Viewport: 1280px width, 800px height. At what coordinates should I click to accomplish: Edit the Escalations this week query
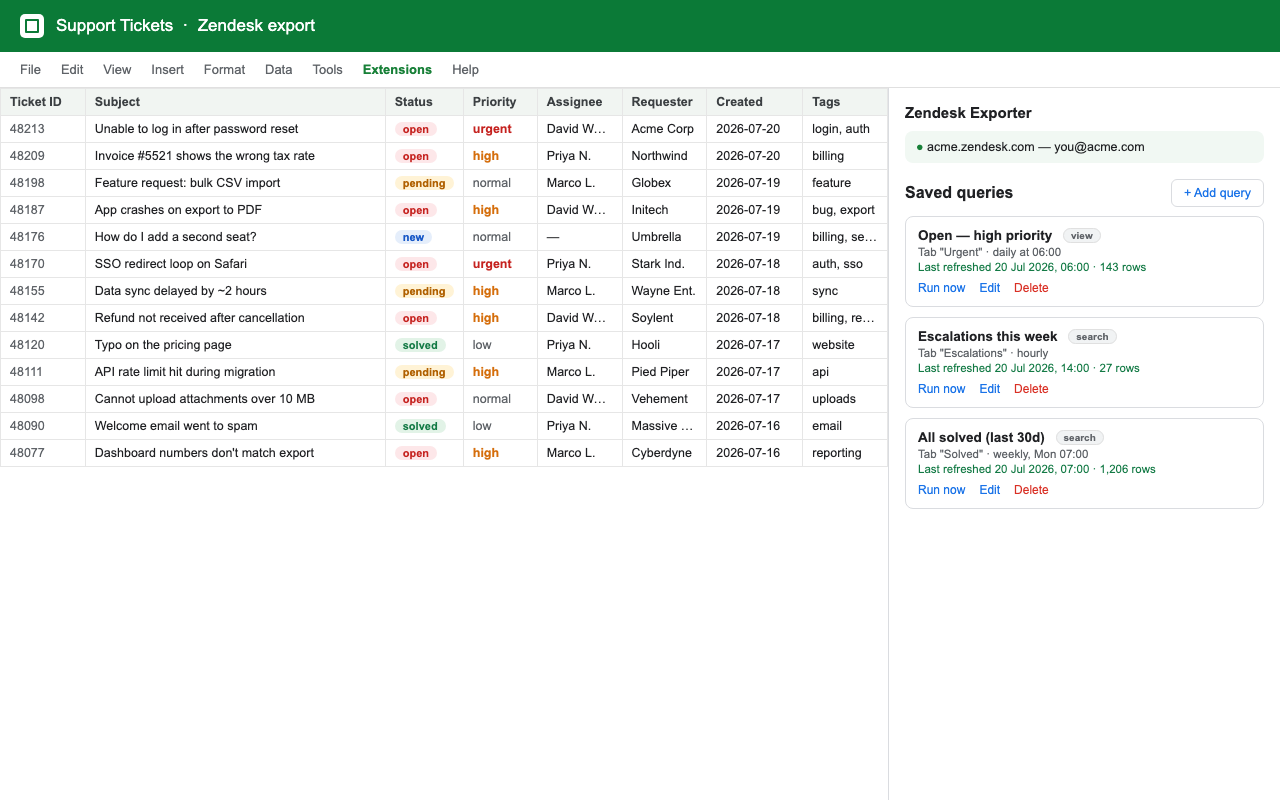990,389
